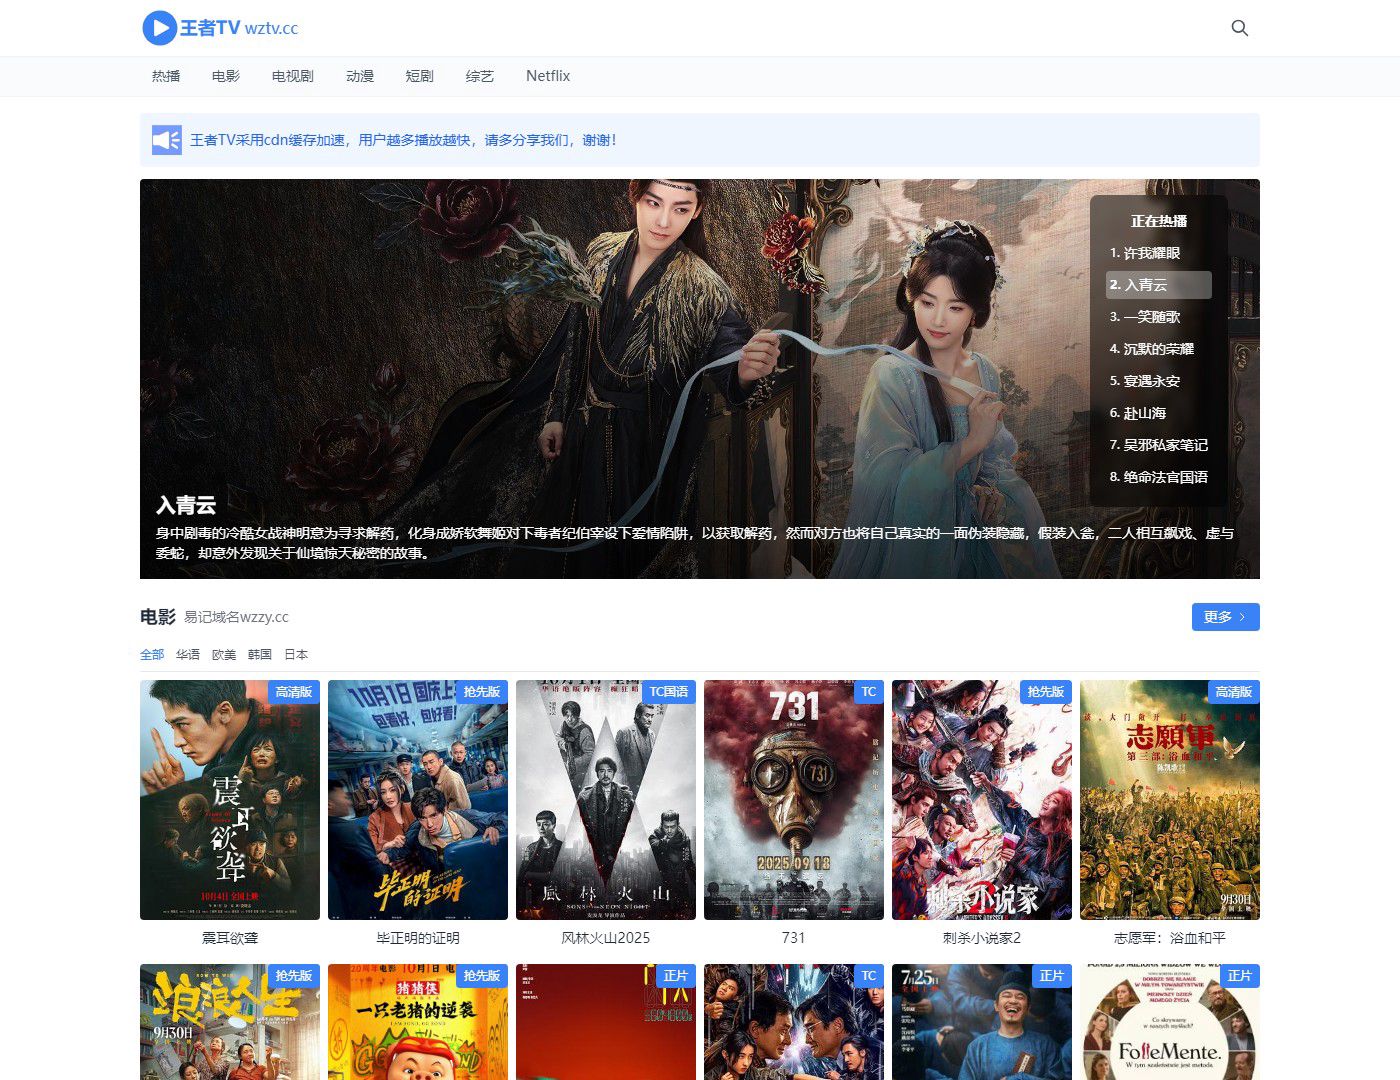
Task: Click the 抢先版 badge on 刺杀小说家2 poster
Action: tap(1045, 692)
